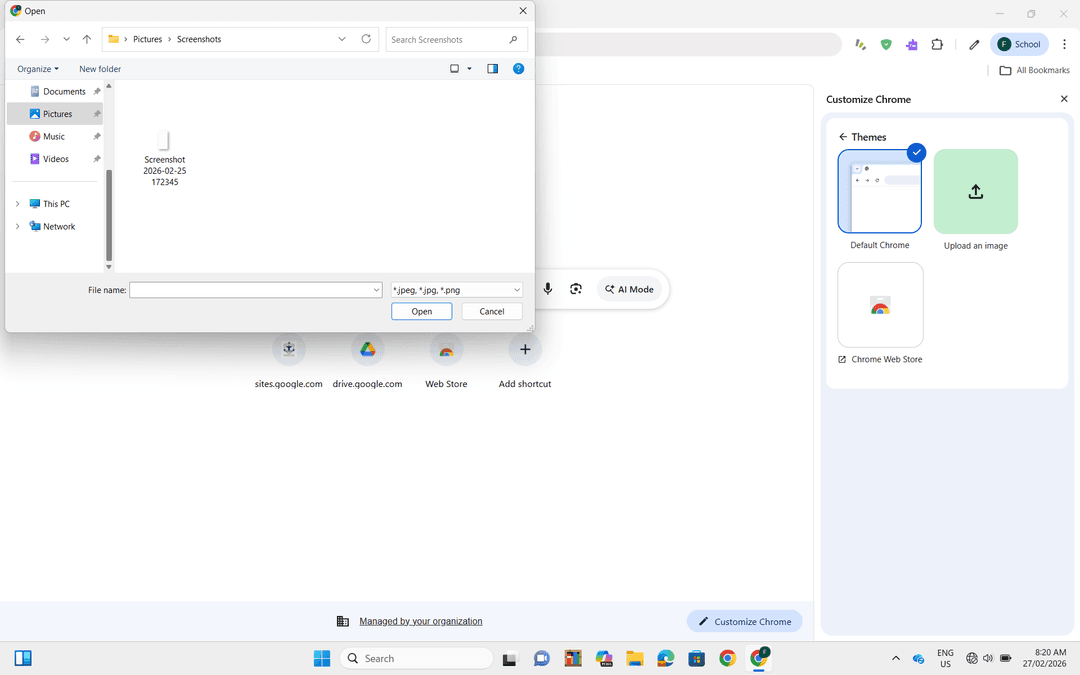The image size is (1080, 675).
Task: Refresh the Screenshots folder view
Action: pos(366,39)
